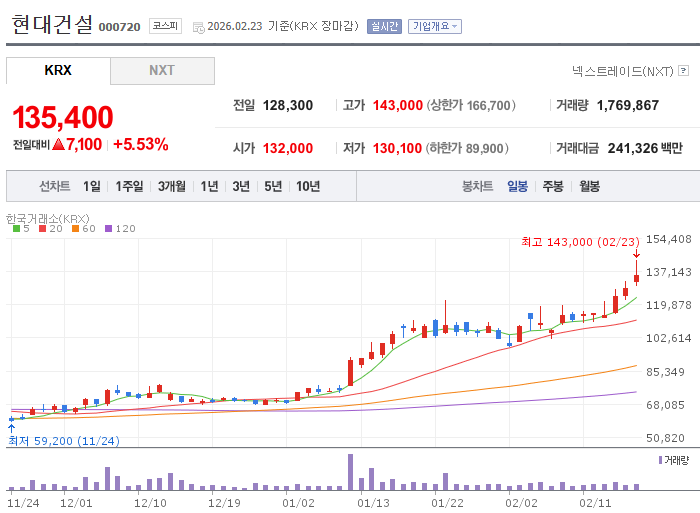The image size is (700, 513).
Task: Click the purple 120-day moving average legend square
Action: click(x=108, y=229)
